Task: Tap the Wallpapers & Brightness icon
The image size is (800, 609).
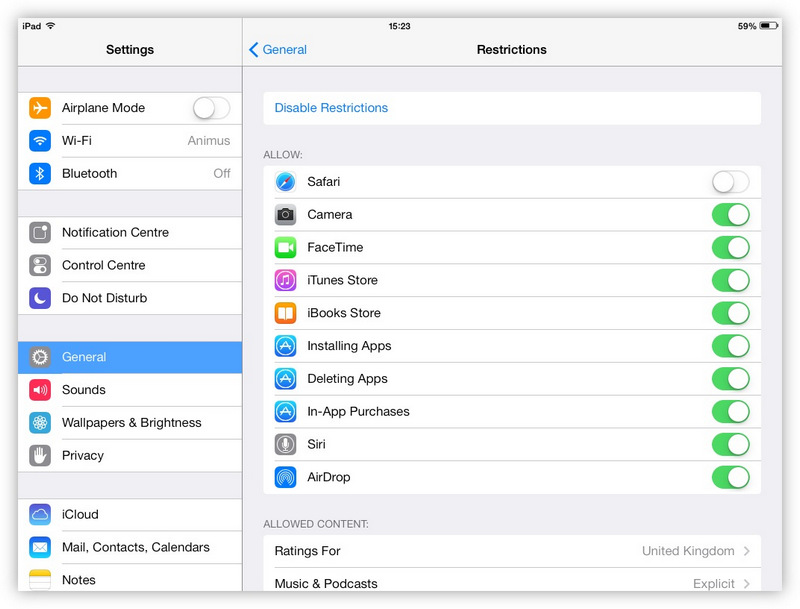Action: 40,423
